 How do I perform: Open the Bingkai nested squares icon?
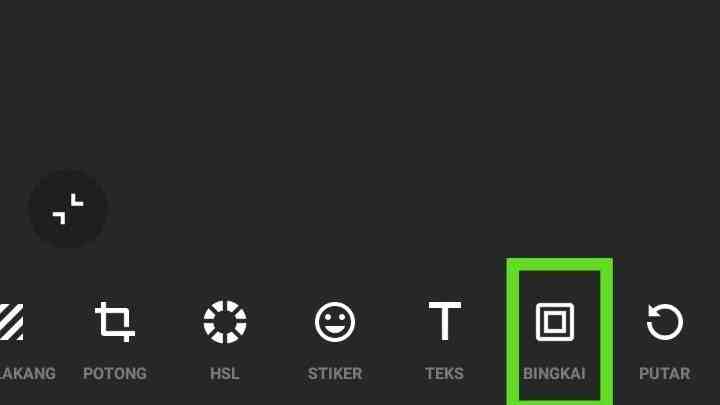click(x=555, y=322)
